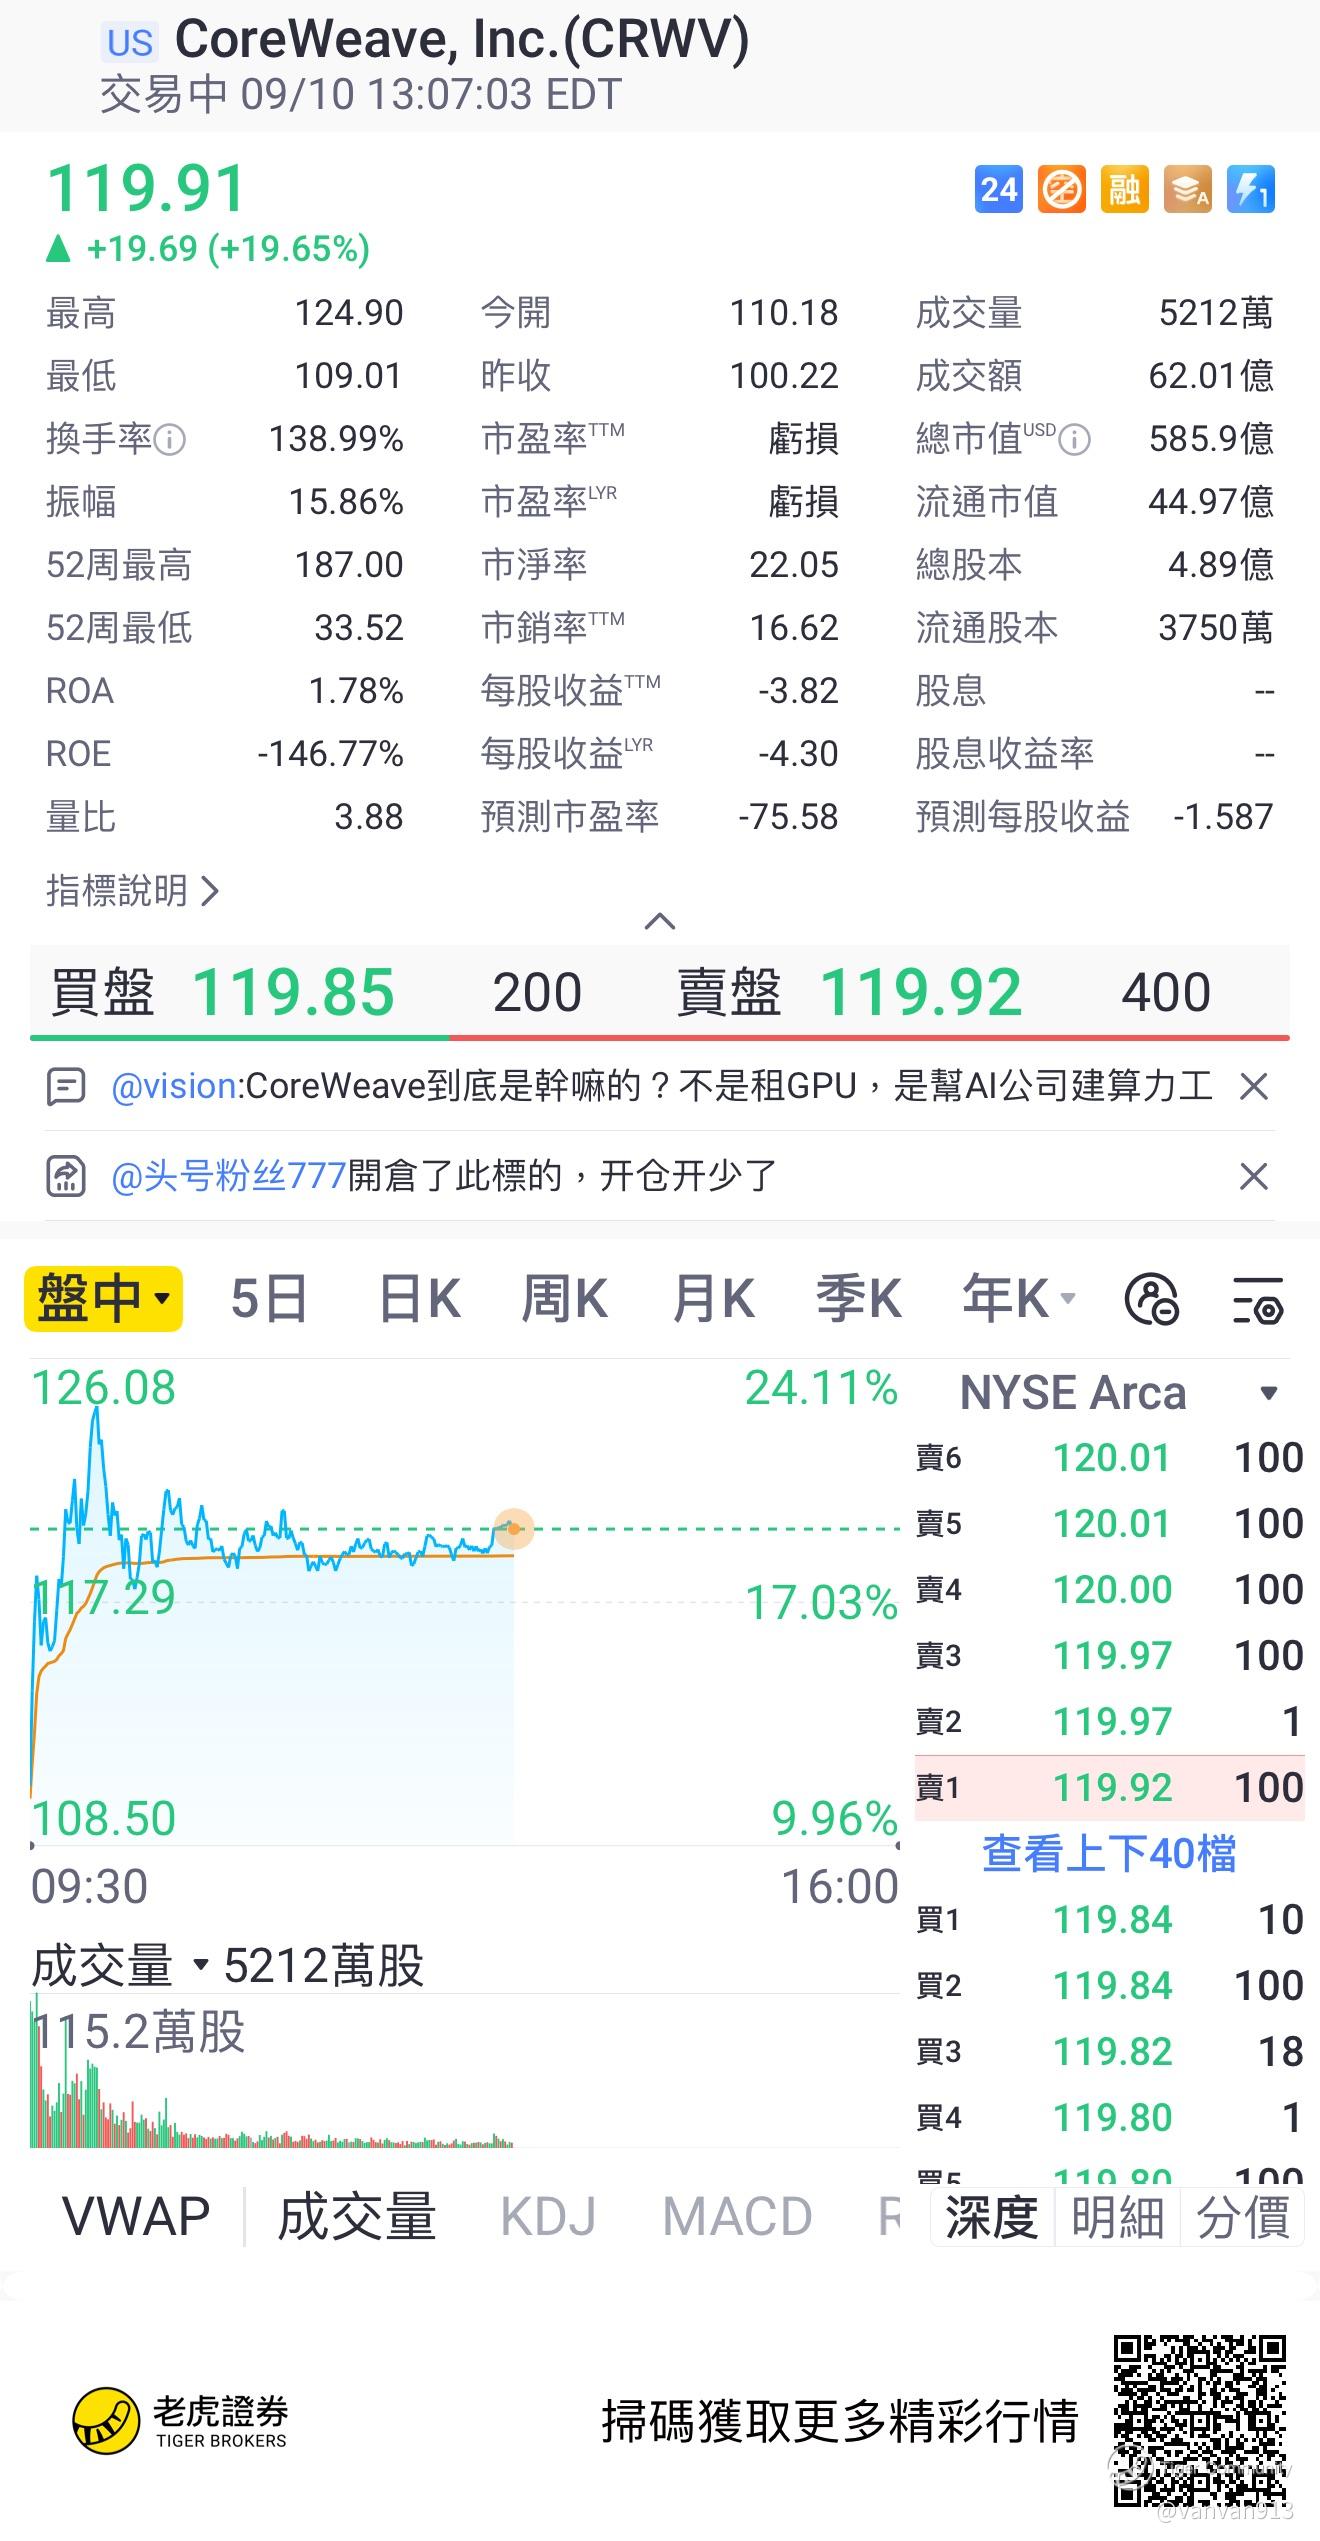Open info icon beside 總市值

point(1074,439)
